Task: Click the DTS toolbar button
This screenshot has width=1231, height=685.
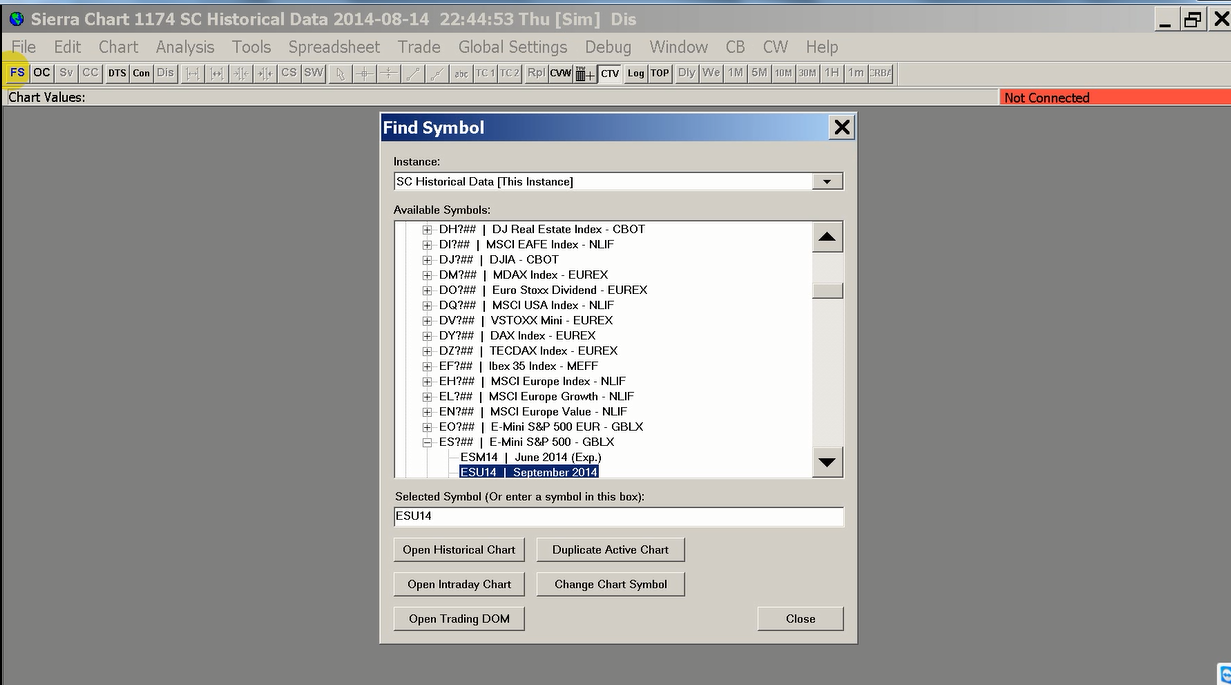Action: 117,73
